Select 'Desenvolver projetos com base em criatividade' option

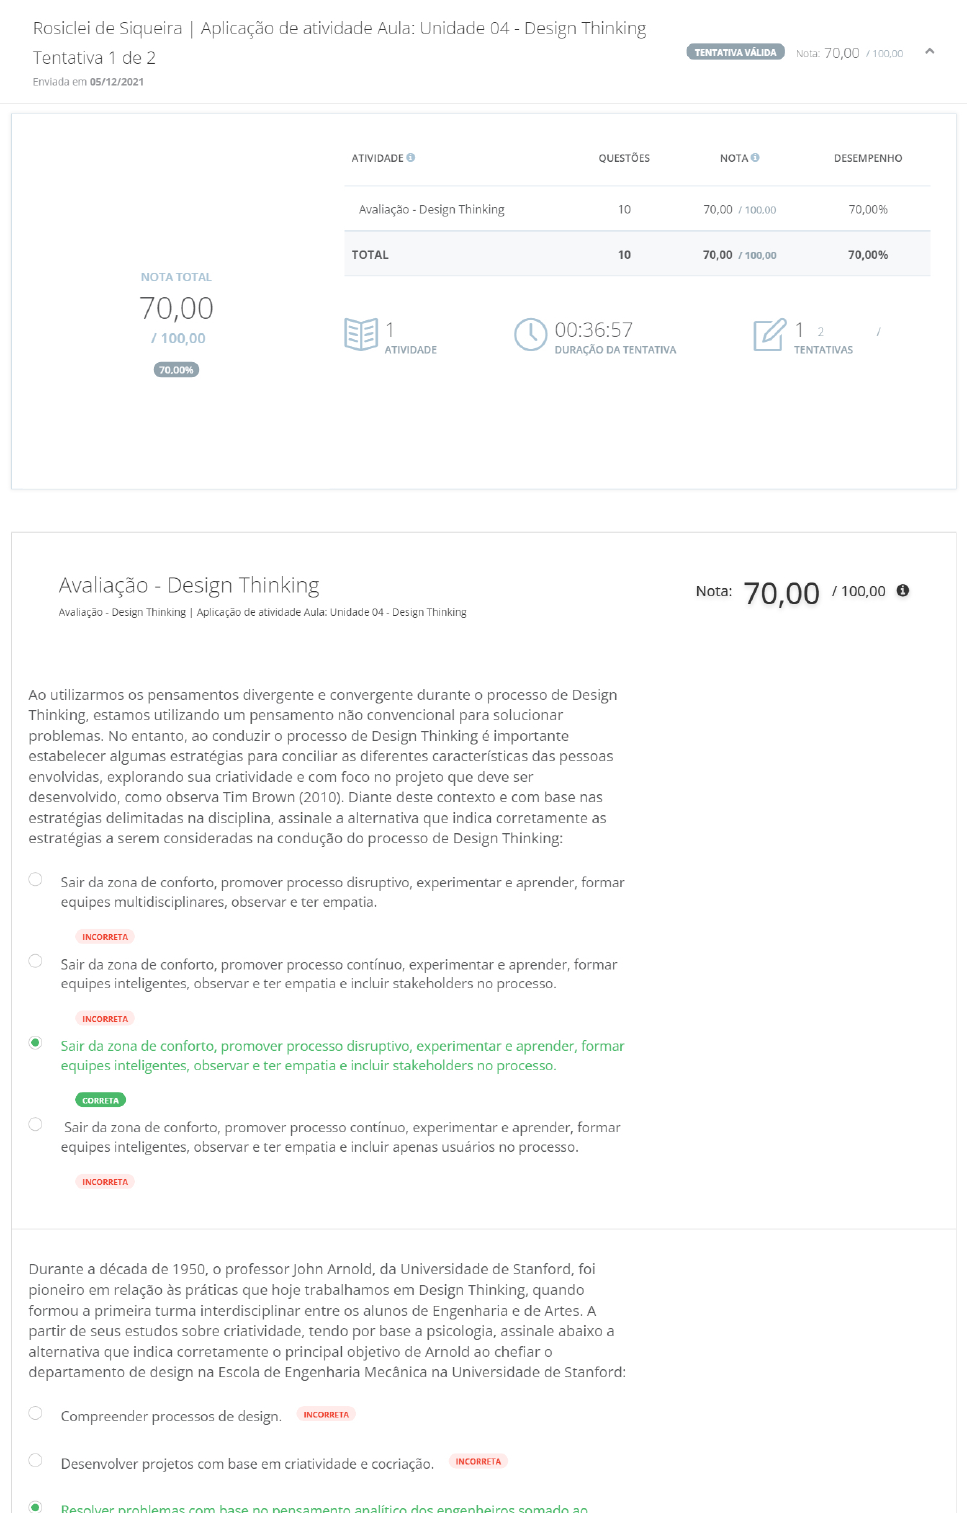pyautogui.click(x=36, y=1460)
